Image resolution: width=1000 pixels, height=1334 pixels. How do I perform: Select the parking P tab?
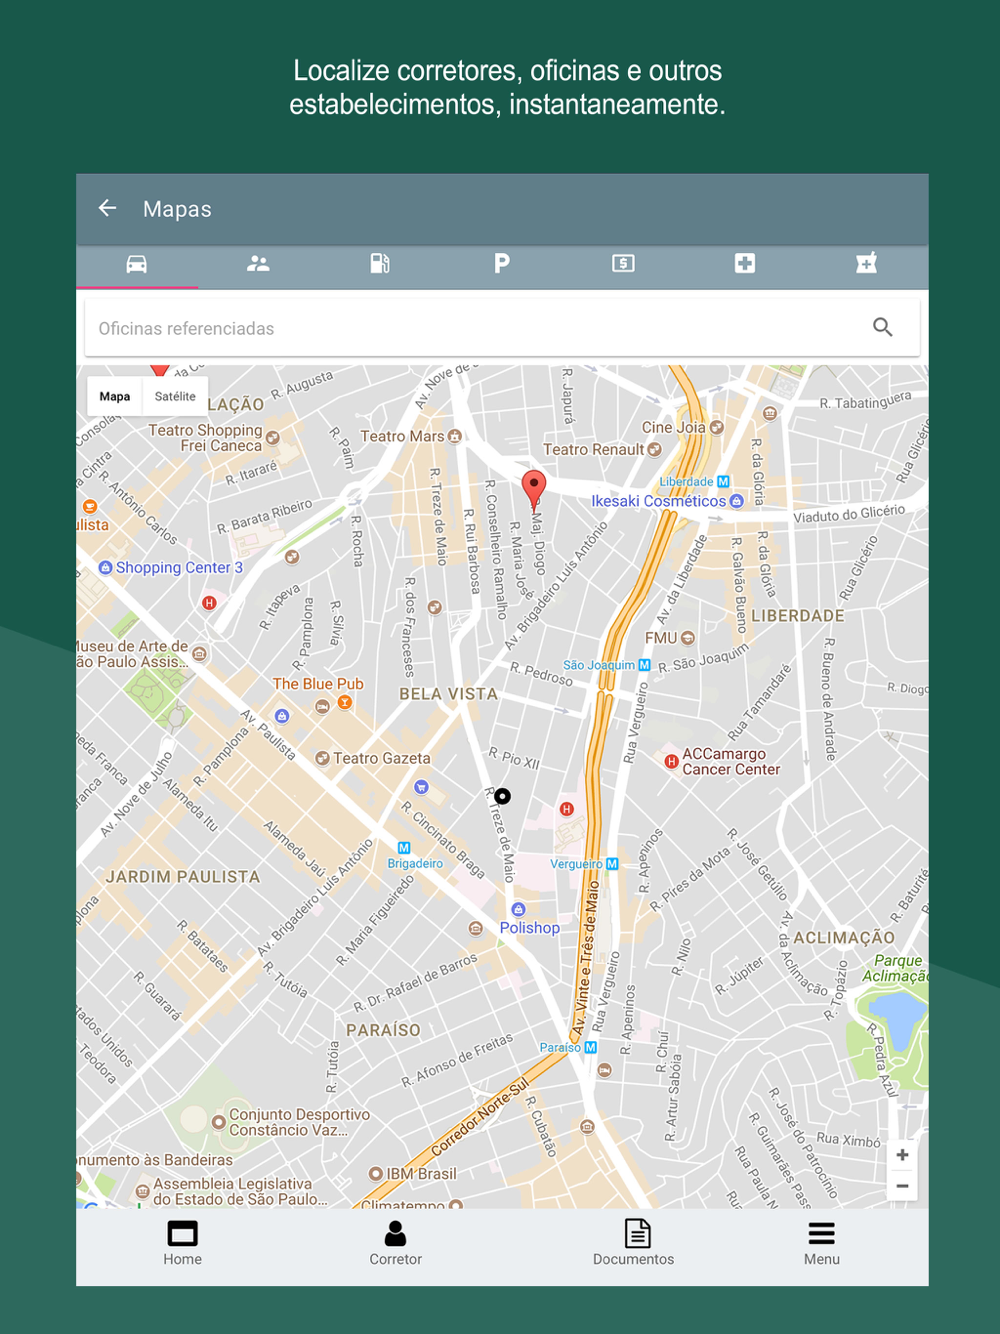tap(502, 264)
